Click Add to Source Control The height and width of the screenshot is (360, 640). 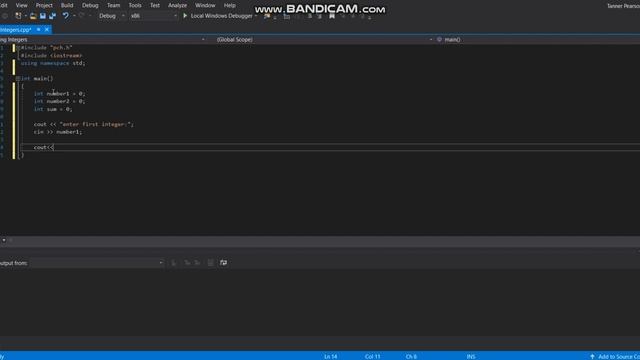click(x=615, y=356)
